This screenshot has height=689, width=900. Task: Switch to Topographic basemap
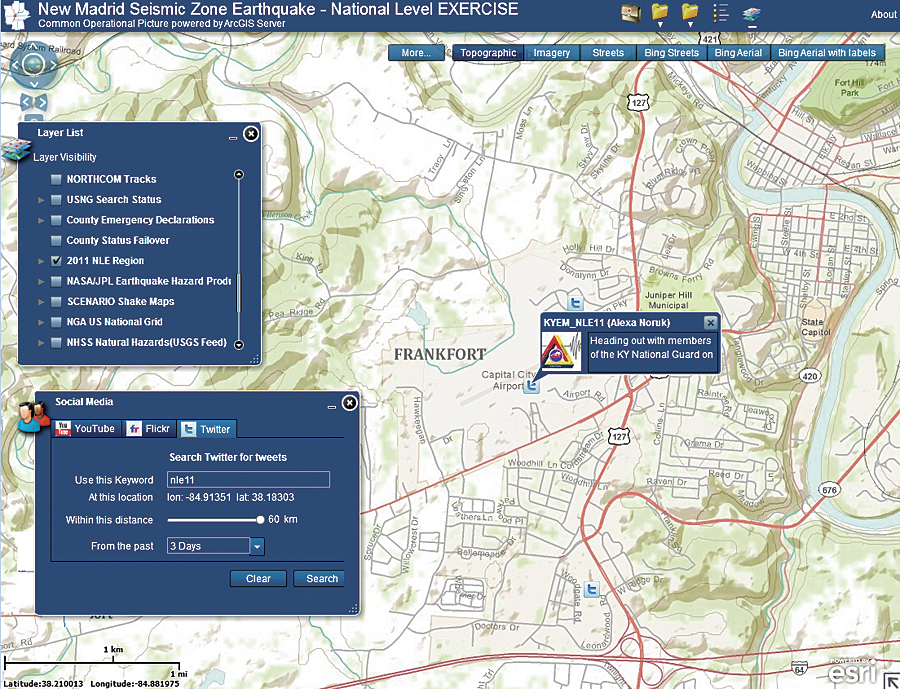click(x=488, y=53)
